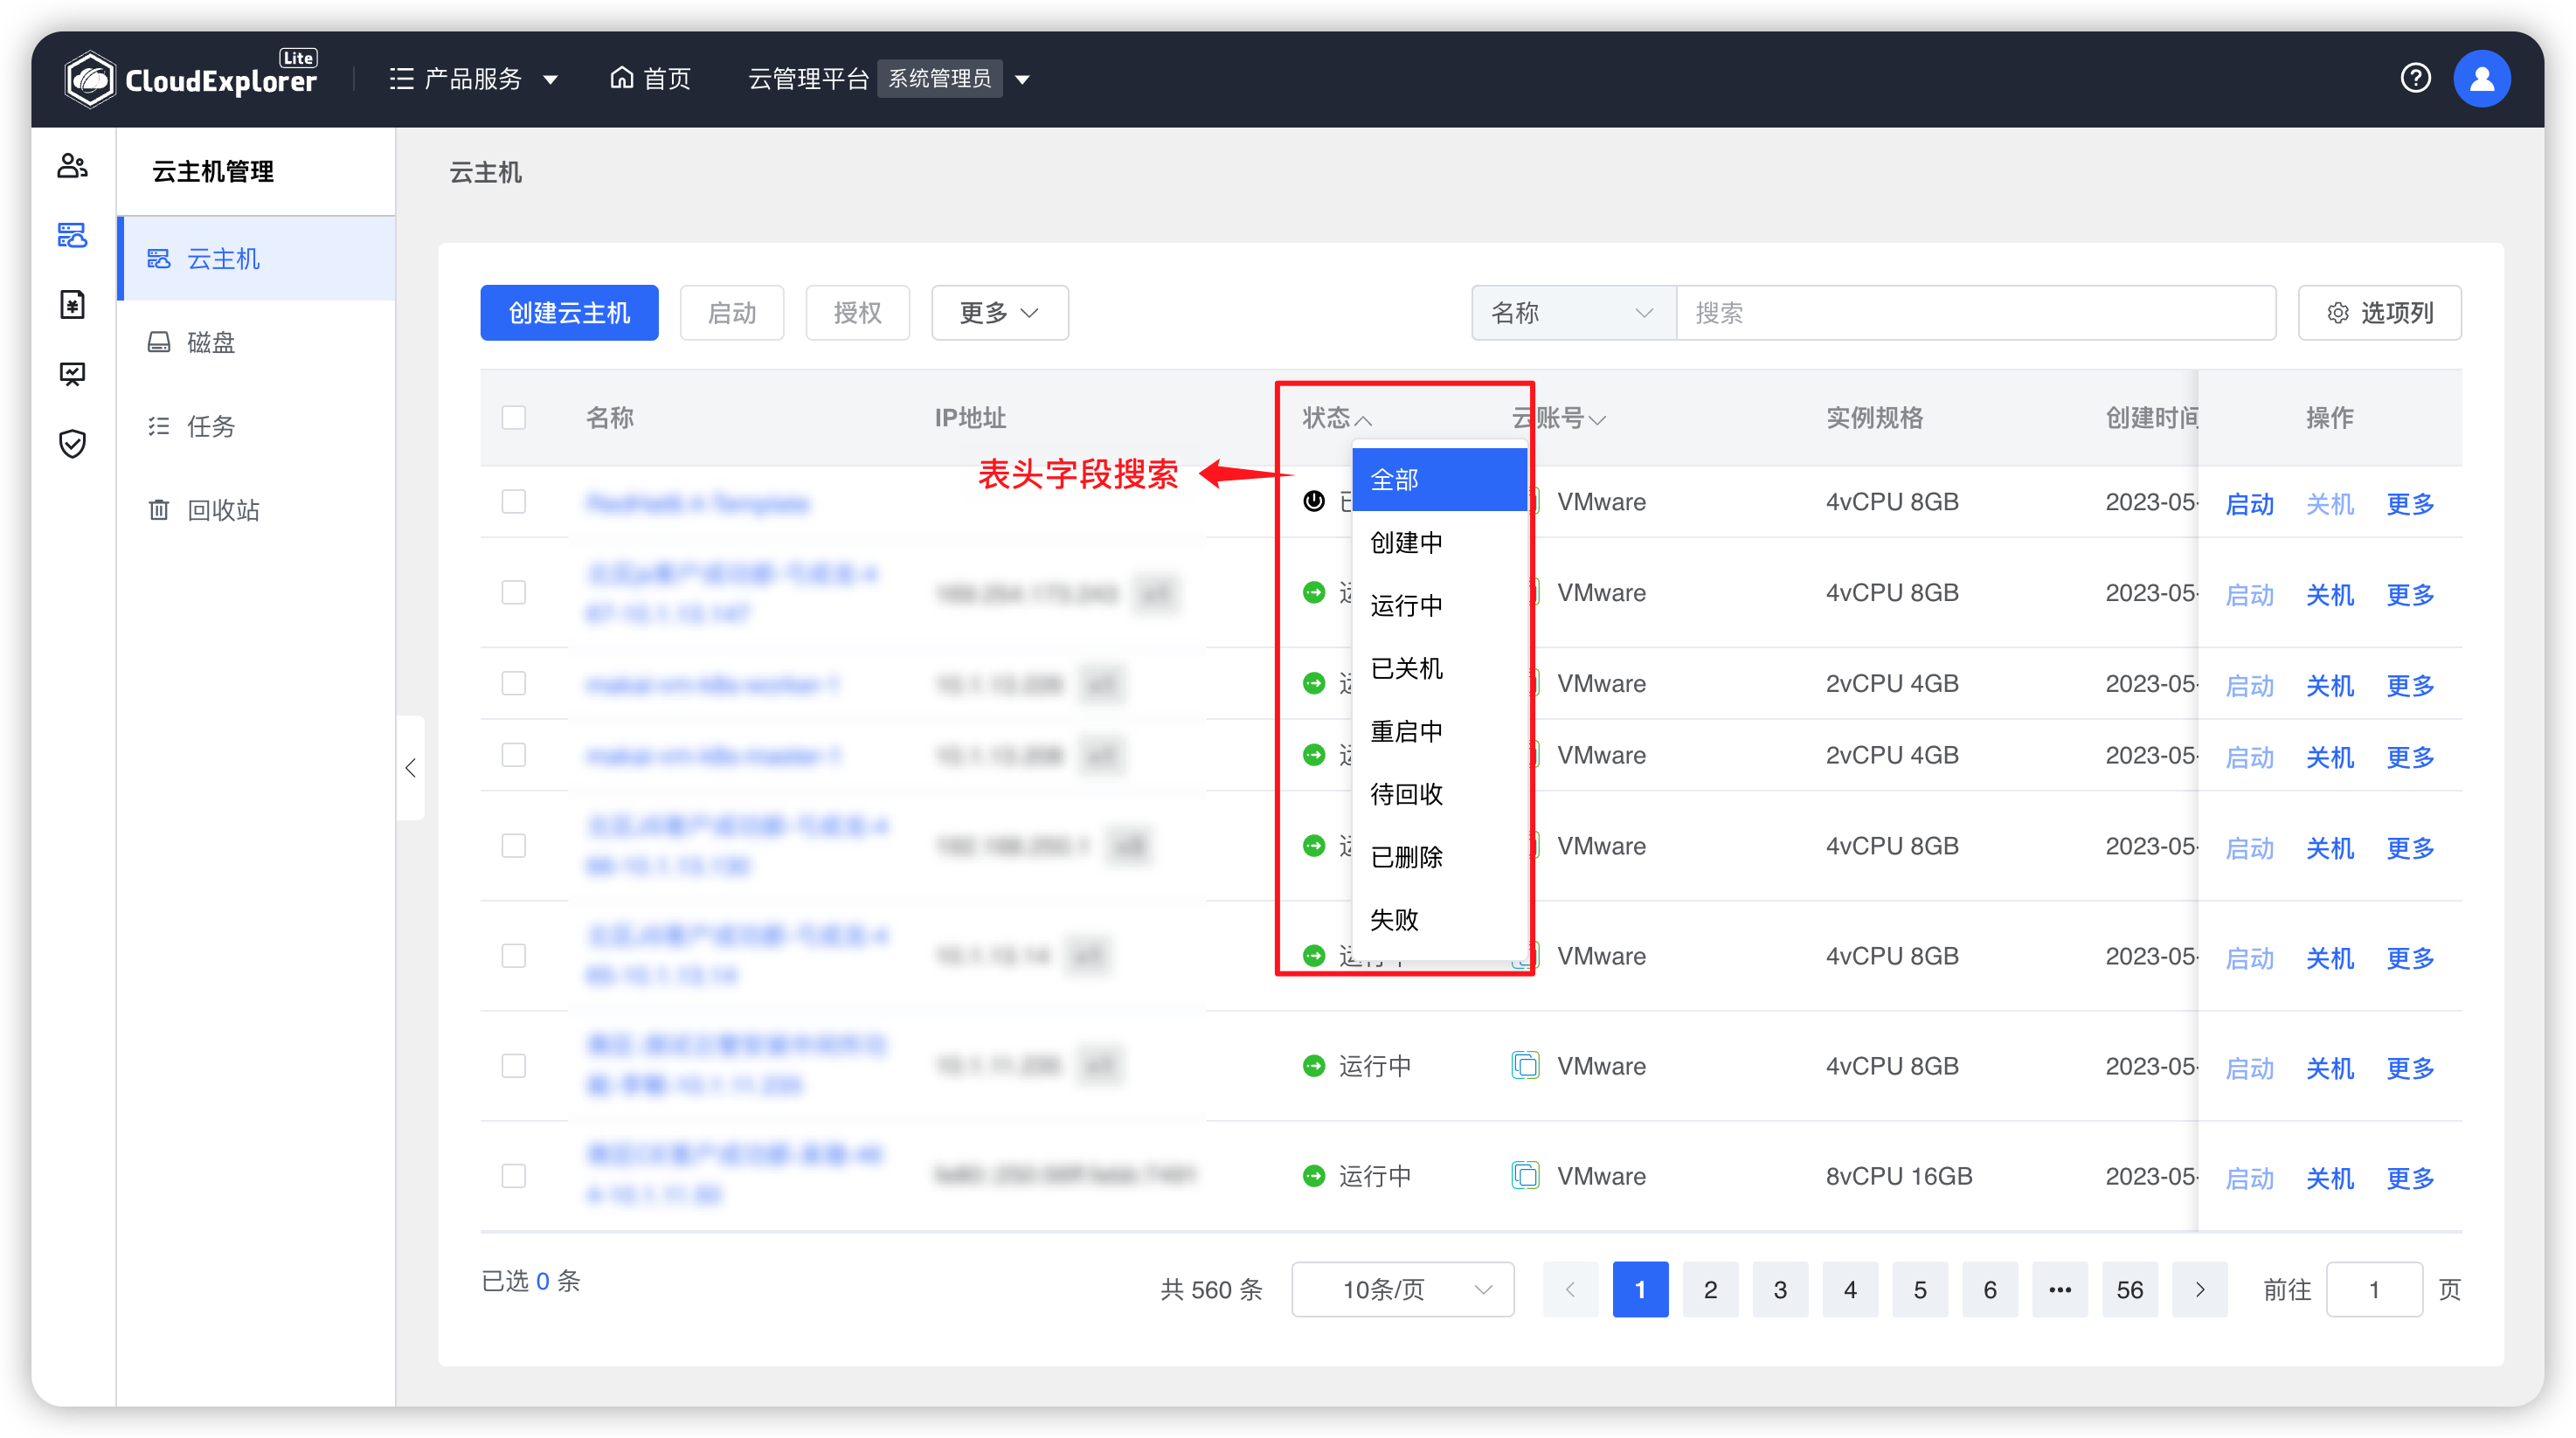The image size is (2576, 1438).
Task: Filter status by 失败
Action: click(x=1439, y=920)
